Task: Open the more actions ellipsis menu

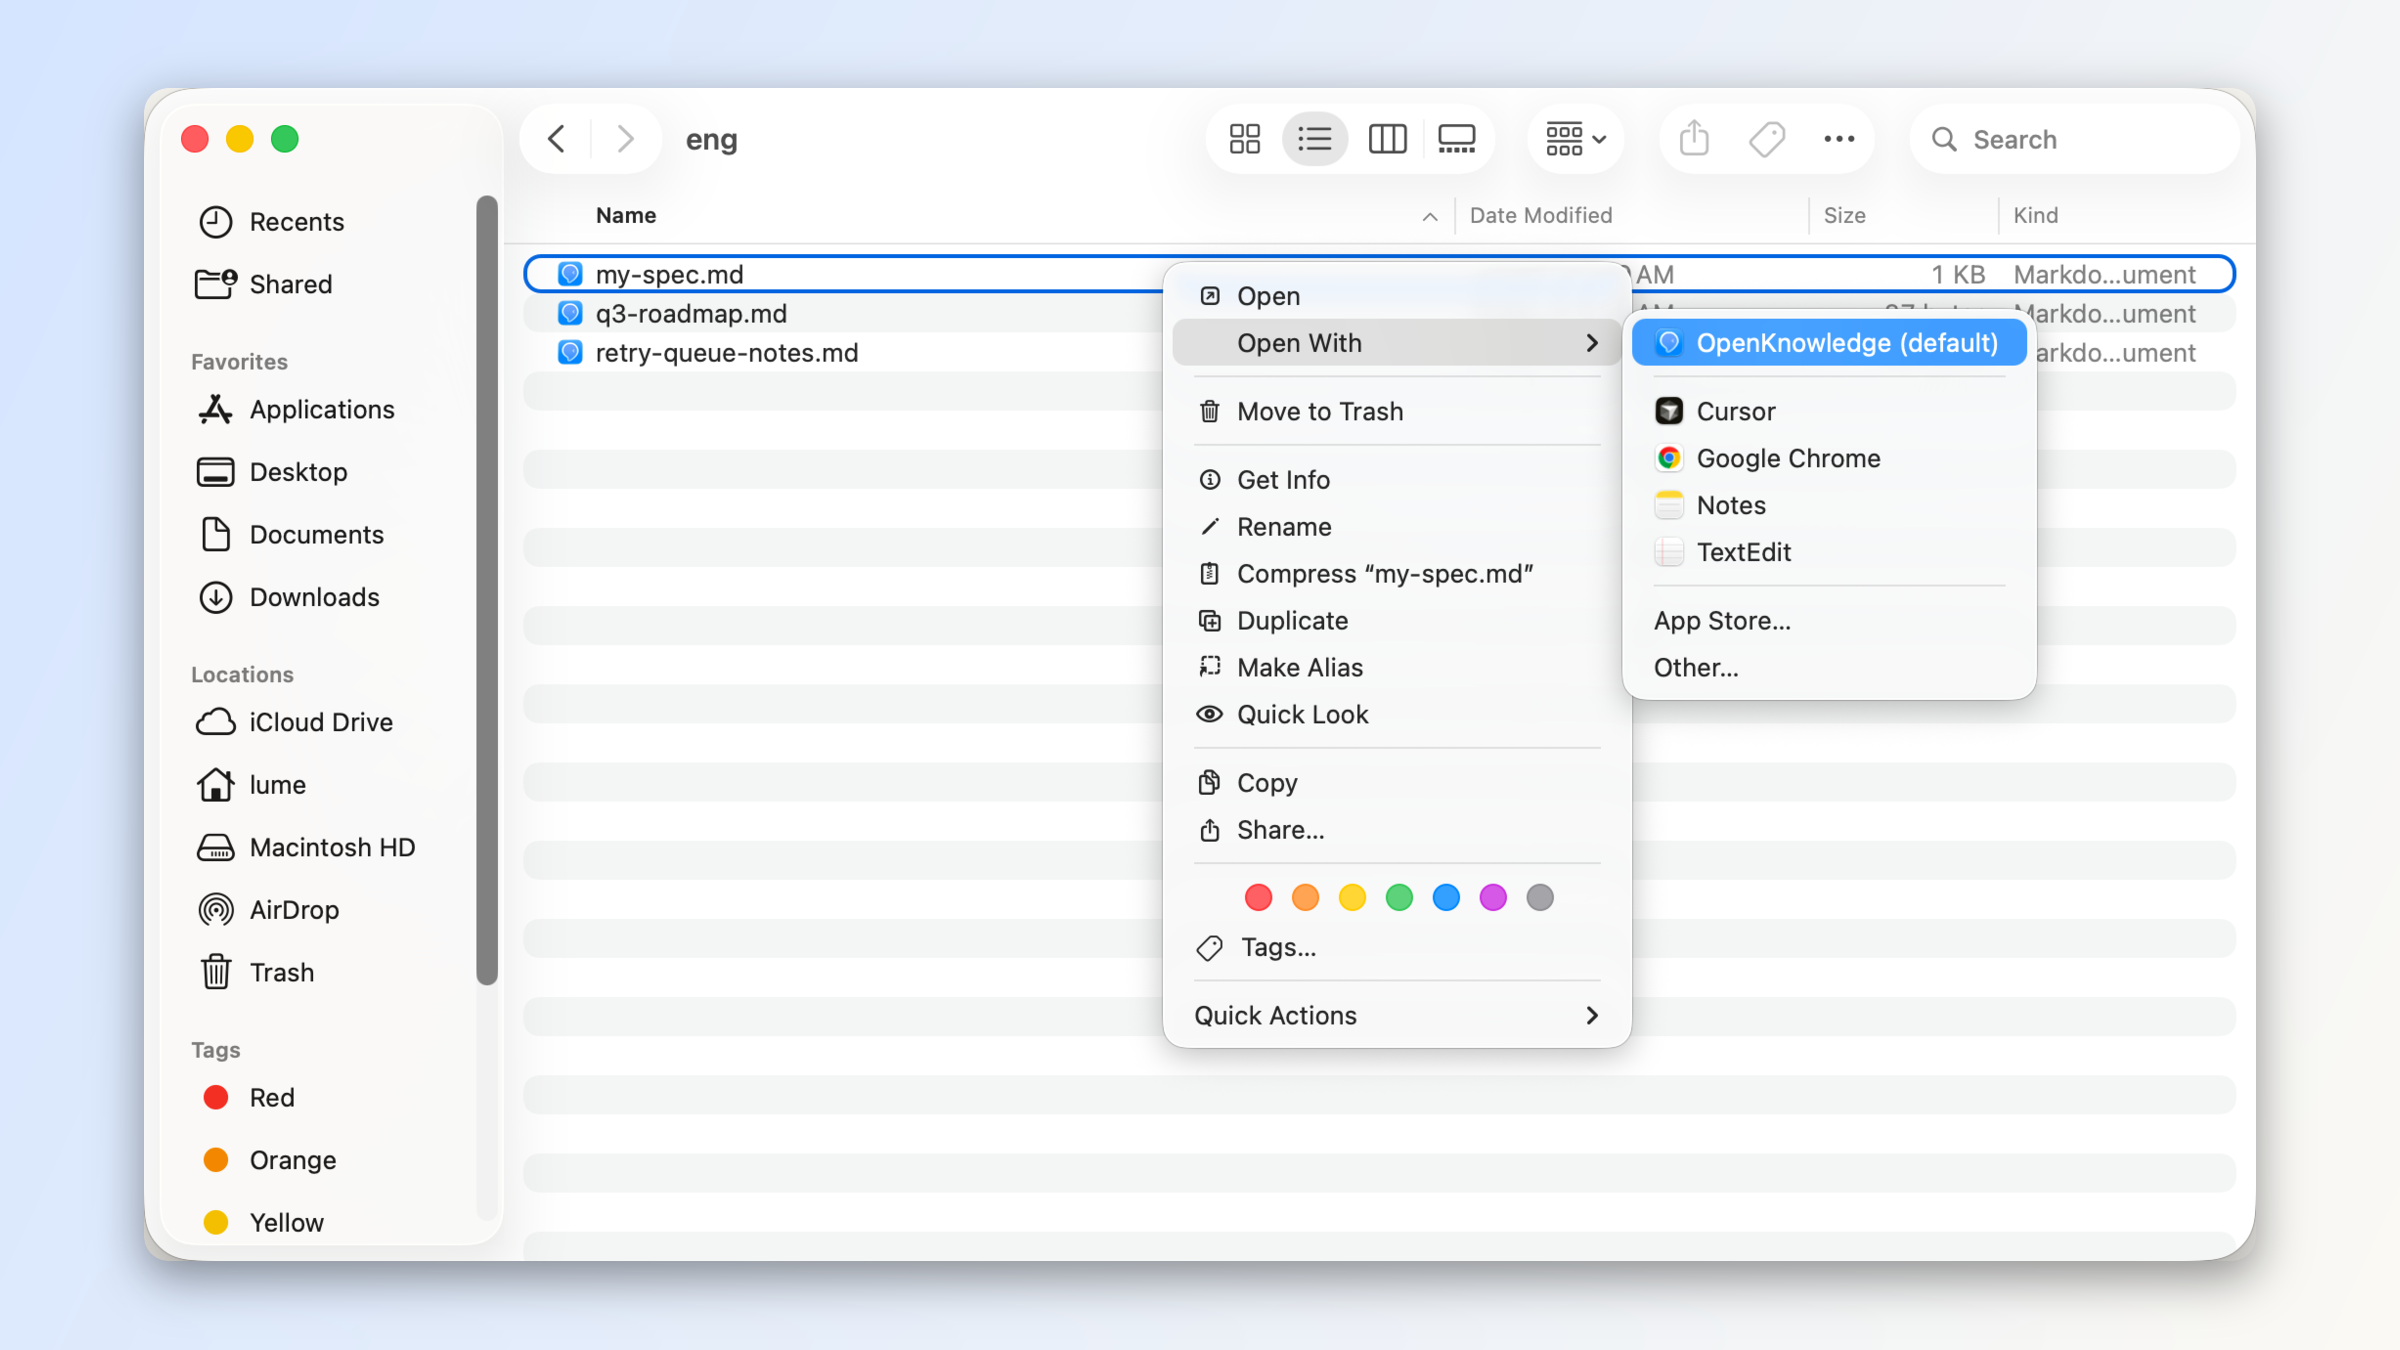Action: click(1839, 139)
